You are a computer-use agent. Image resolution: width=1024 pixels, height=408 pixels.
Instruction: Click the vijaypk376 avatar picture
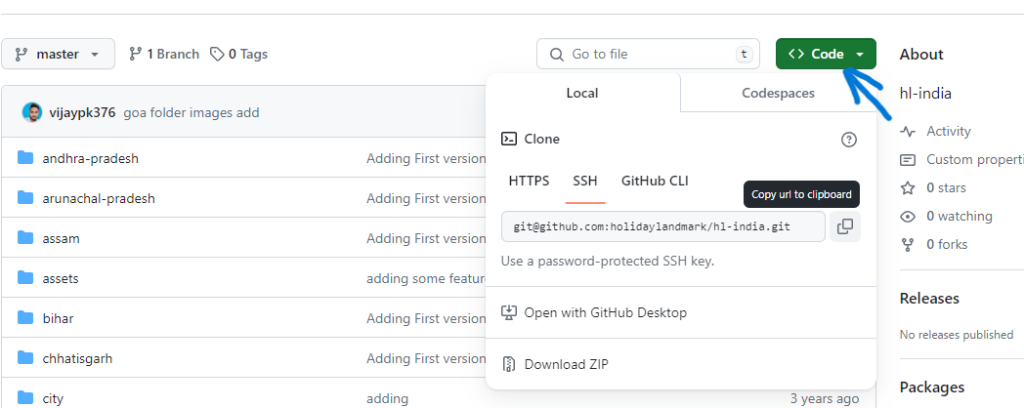32,112
